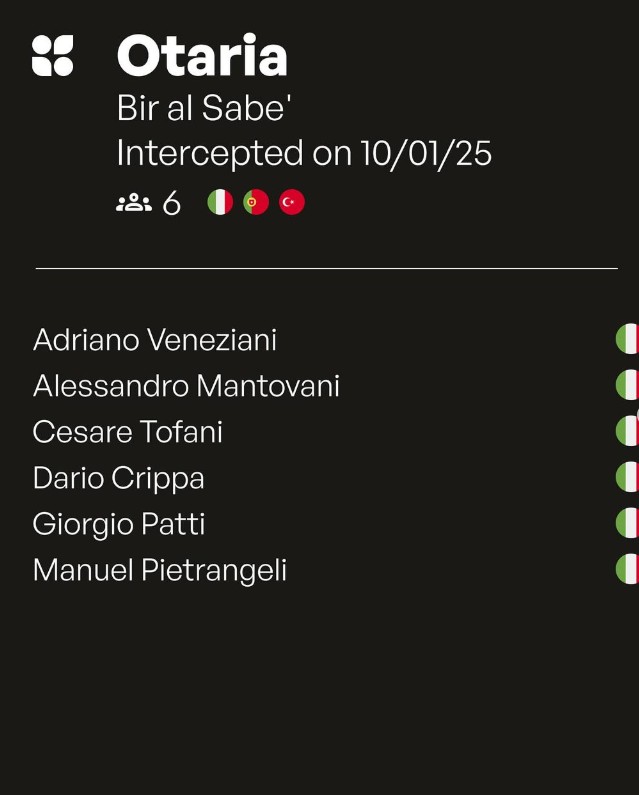639x795 pixels.
Task: Click Italian flag beside Giorgio Patti
Action: 627,523
